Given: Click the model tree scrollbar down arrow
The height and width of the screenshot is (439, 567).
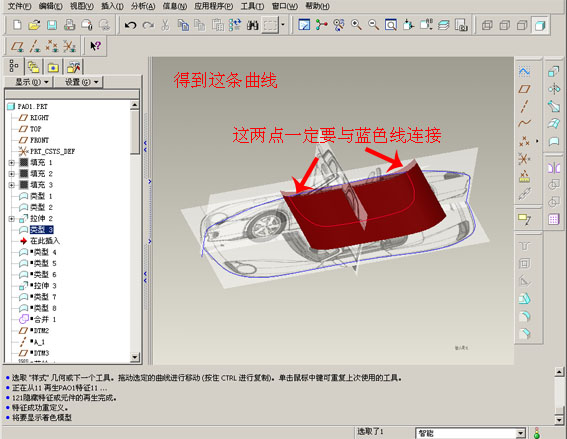Looking at the screenshot, I should tap(135, 357).
